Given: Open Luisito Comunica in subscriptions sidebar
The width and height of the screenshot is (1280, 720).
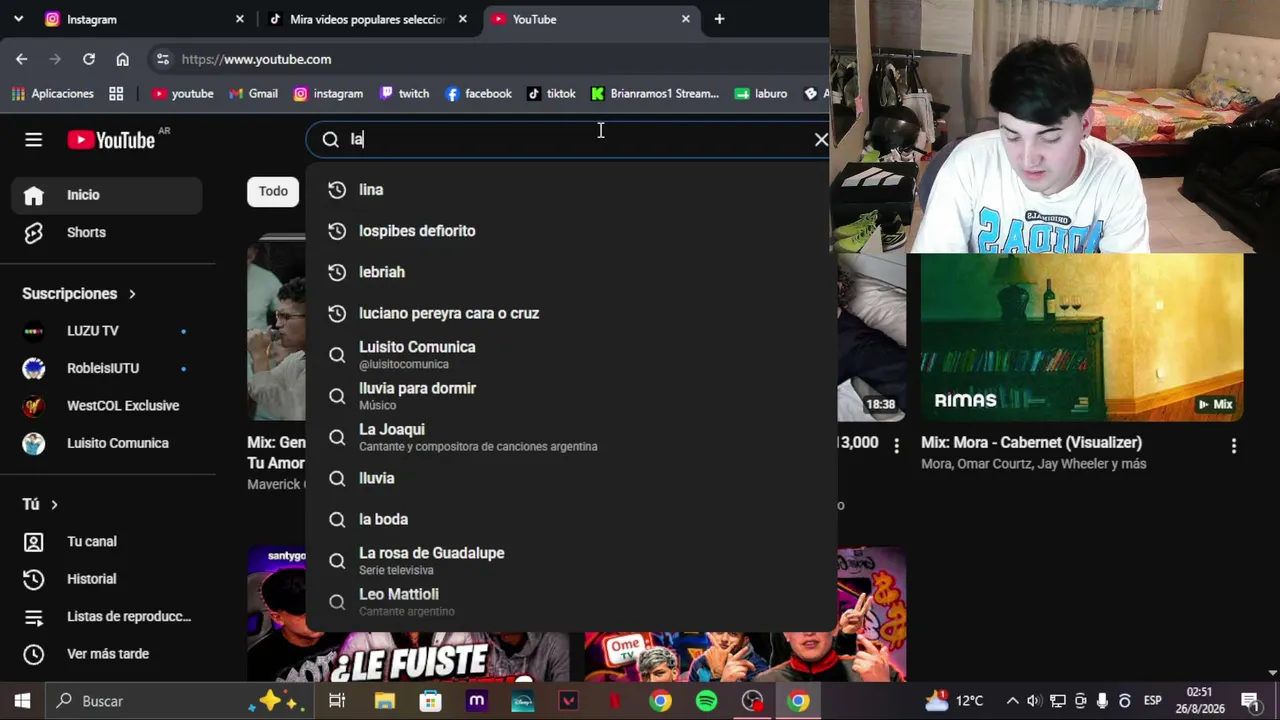Looking at the screenshot, I should [107, 443].
